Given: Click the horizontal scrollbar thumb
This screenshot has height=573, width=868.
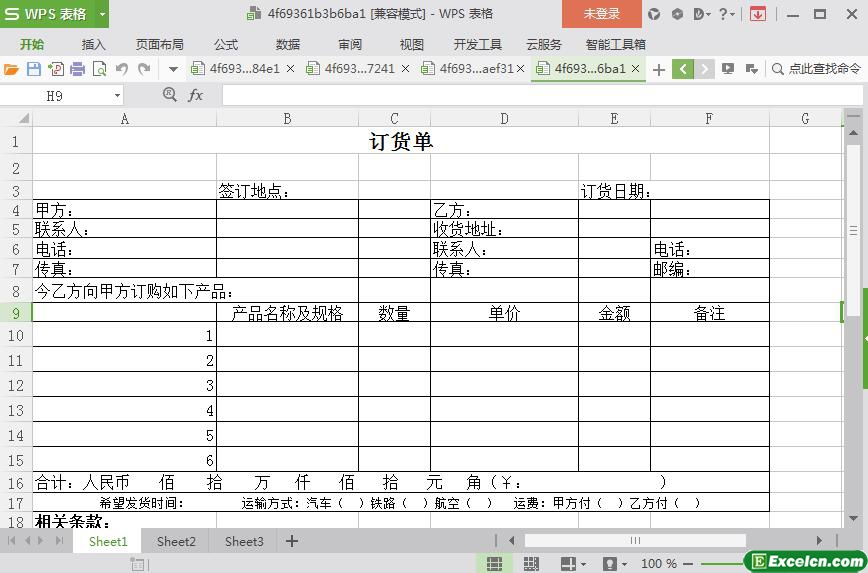Looking at the screenshot, I should (635, 540).
